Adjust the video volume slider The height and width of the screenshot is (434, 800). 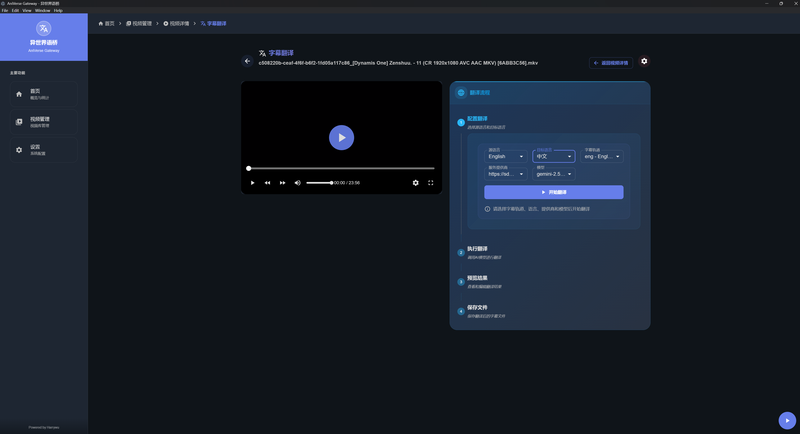[x=318, y=183]
